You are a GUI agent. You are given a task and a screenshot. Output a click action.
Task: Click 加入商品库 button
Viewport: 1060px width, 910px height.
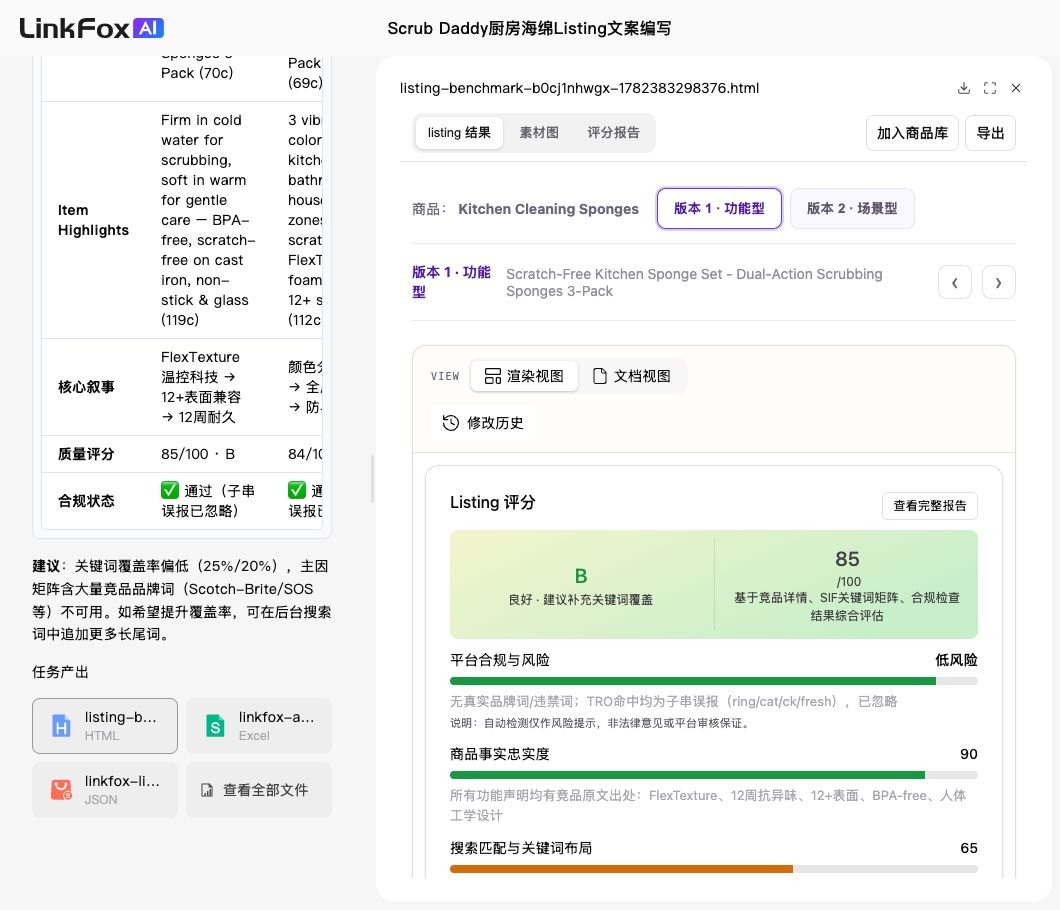click(x=912, y=133)
